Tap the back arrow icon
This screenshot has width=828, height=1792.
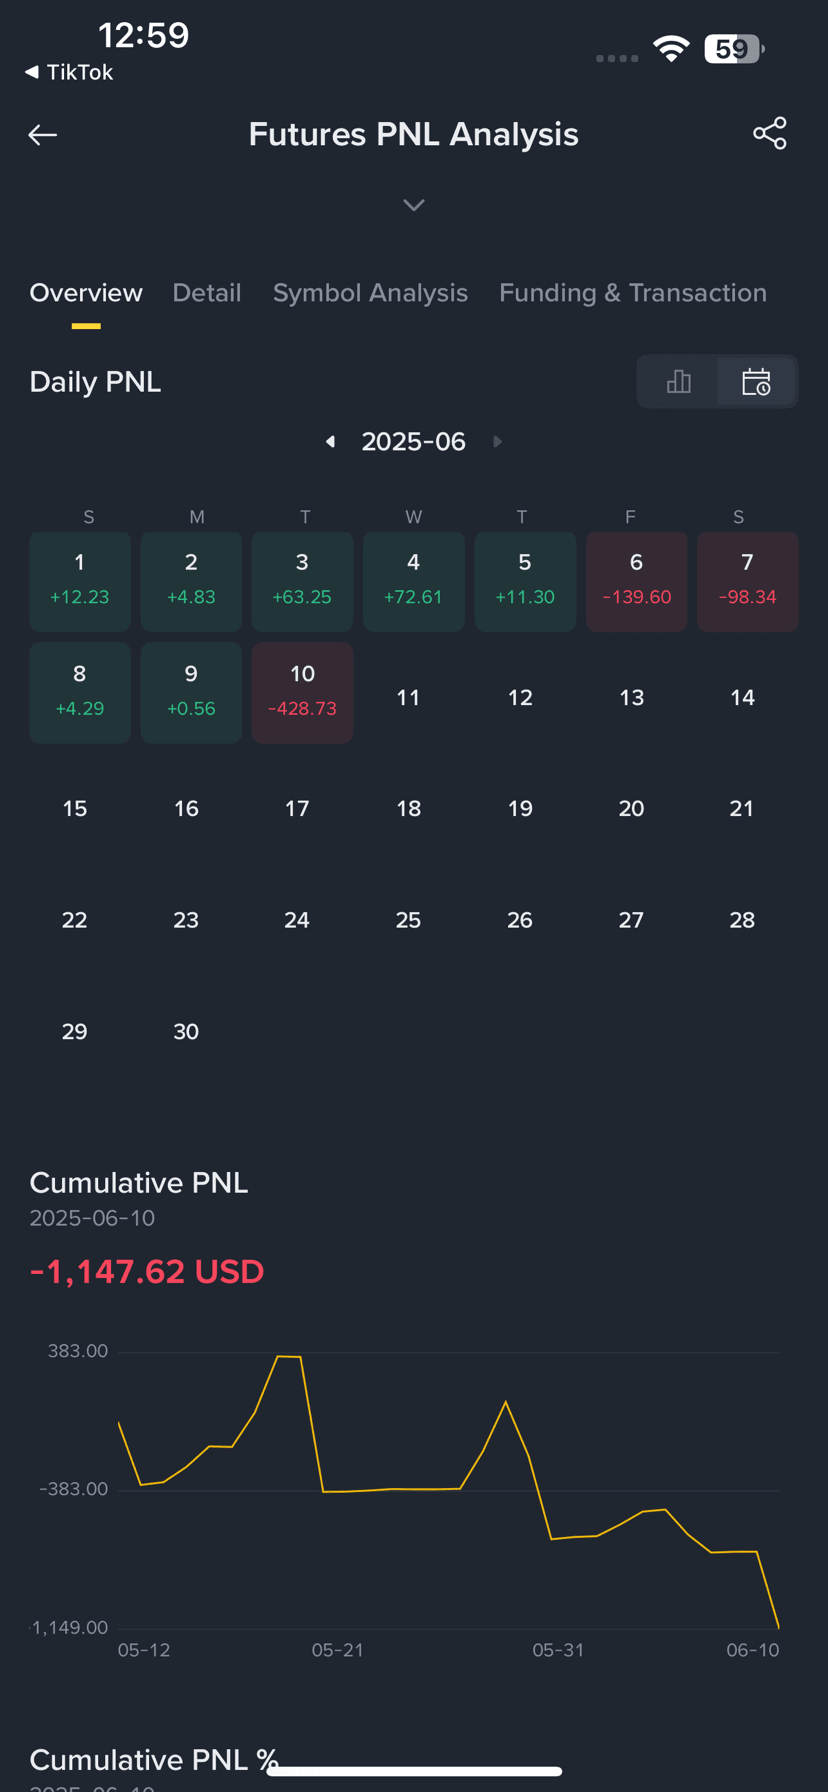pyautogui.click(x=42, y=135)
